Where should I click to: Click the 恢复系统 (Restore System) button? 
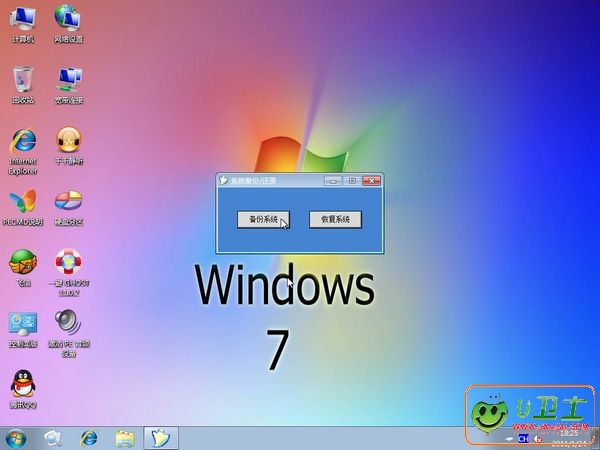[335, 219]
